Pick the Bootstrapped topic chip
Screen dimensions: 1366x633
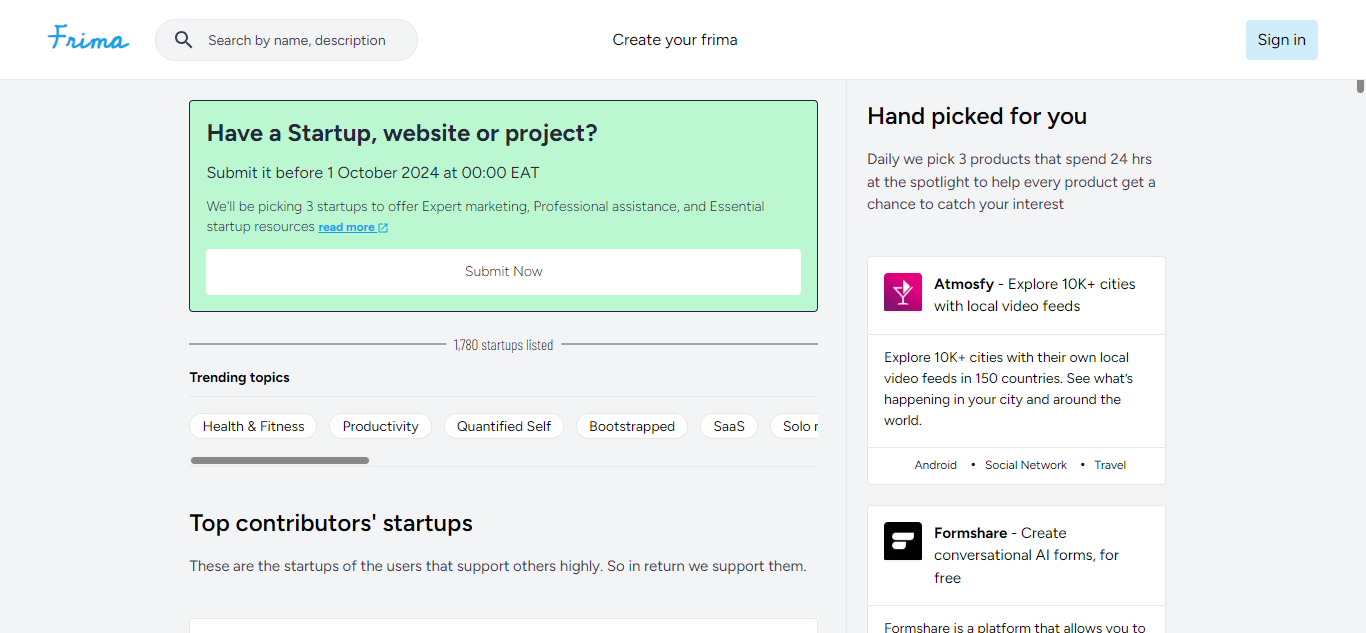[x=632, y=426]
